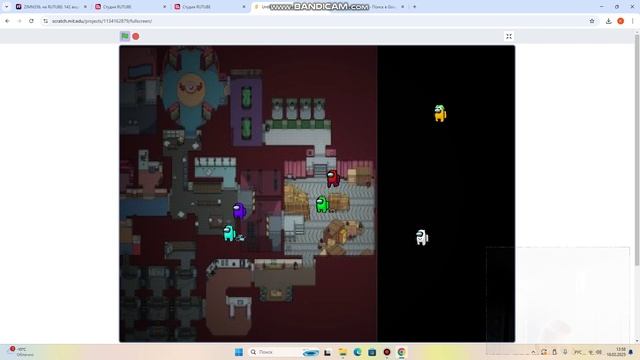640x360 pixels.
Task: Reload the Scratch project page
Action: 31,21
